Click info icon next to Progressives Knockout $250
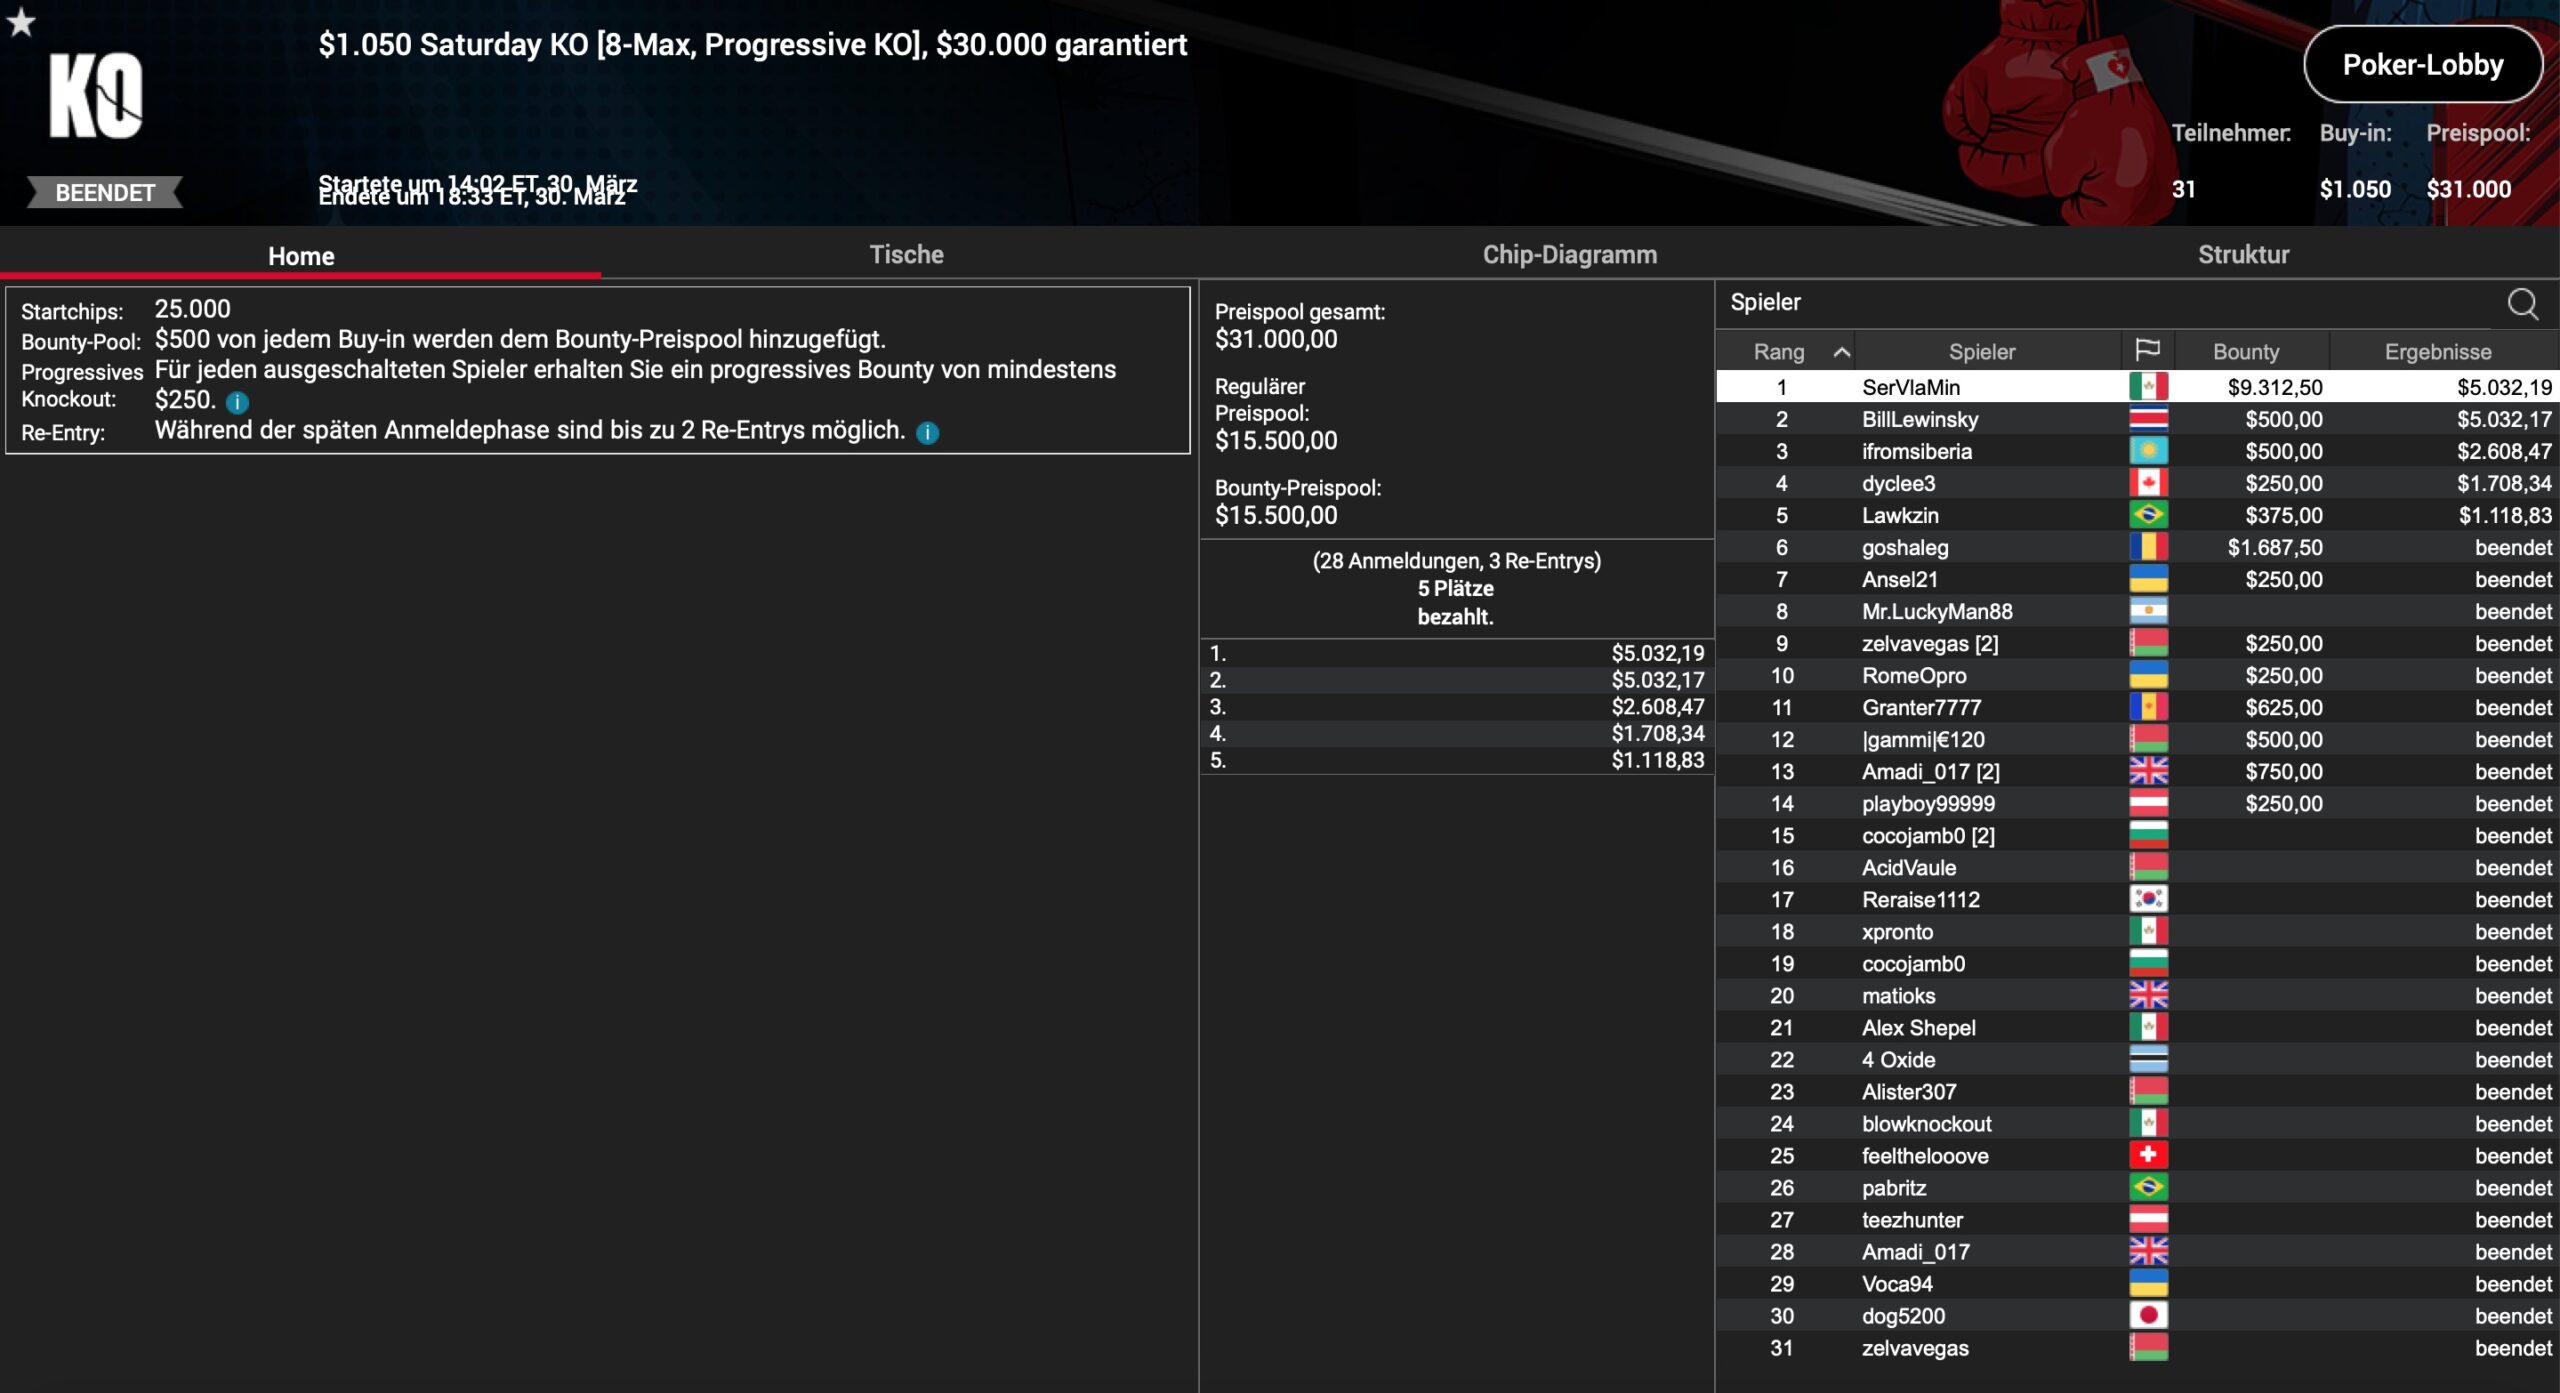The height and width of the screenshot is (1393, 2560). tap(237, 402)
